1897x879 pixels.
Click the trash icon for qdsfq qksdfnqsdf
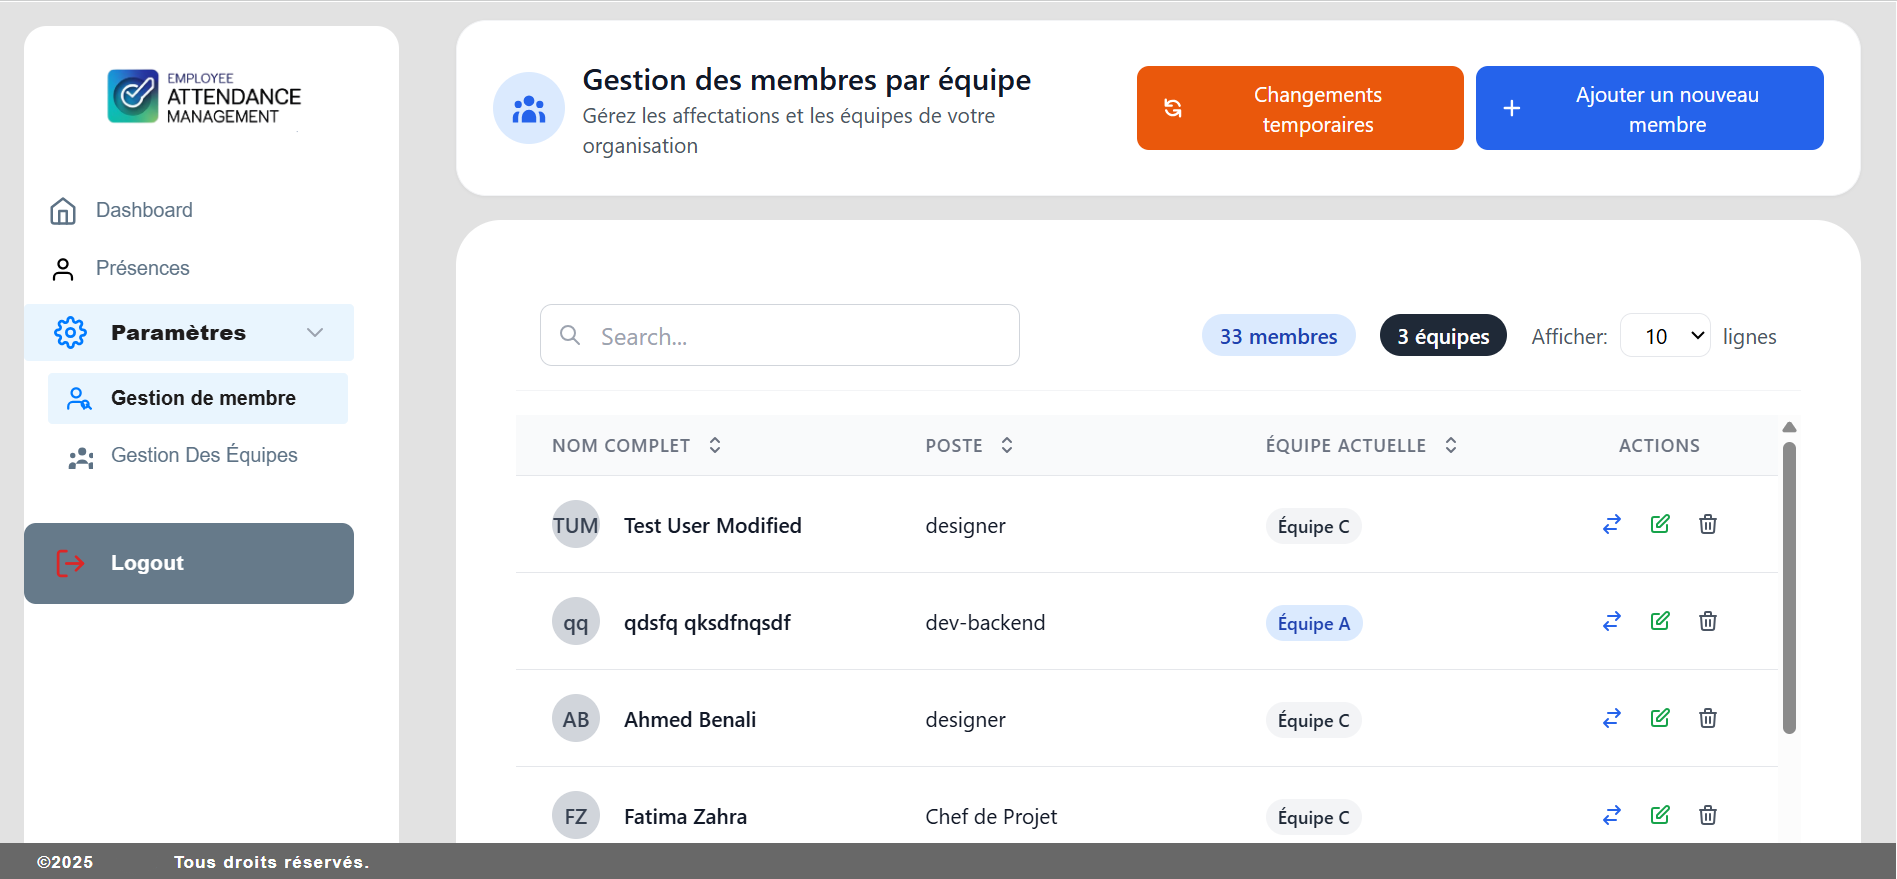(1708, 621)
